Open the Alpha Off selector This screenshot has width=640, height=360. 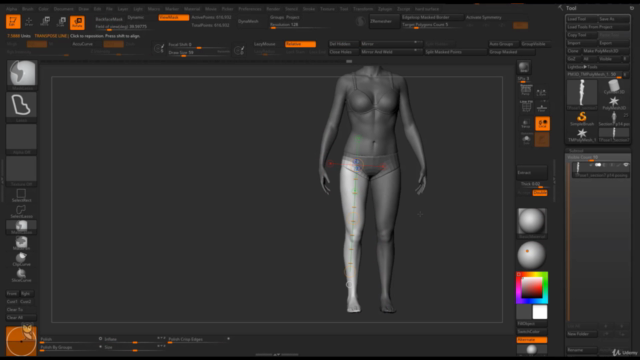click(x=21, y=139)
